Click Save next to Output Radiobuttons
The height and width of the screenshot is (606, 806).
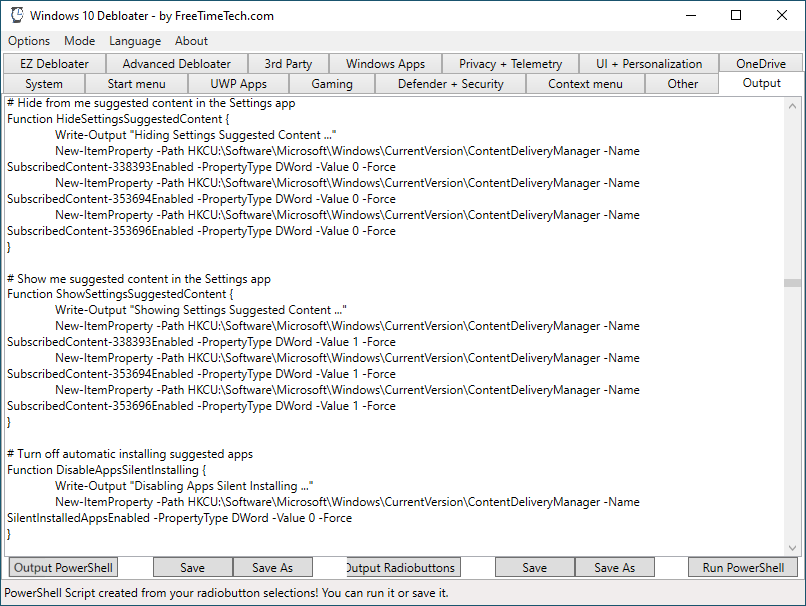click(535, 567)
